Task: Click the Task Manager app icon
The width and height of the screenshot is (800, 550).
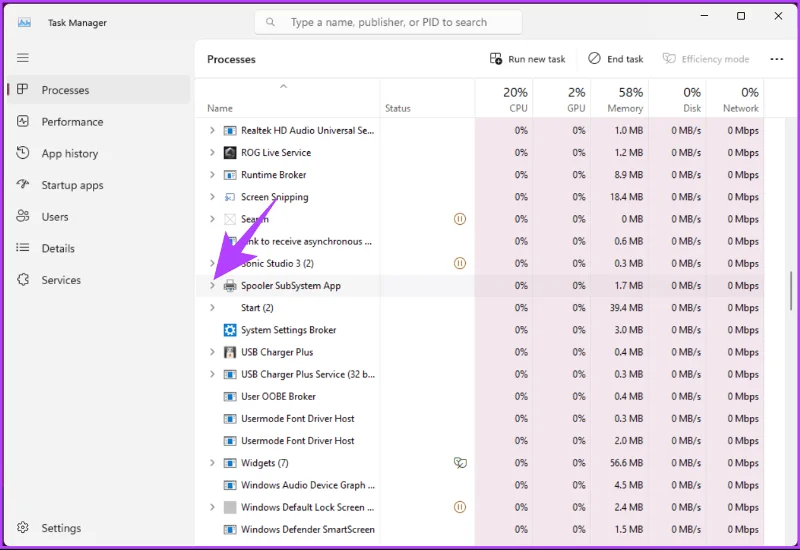Action: (x=24, y=22)
